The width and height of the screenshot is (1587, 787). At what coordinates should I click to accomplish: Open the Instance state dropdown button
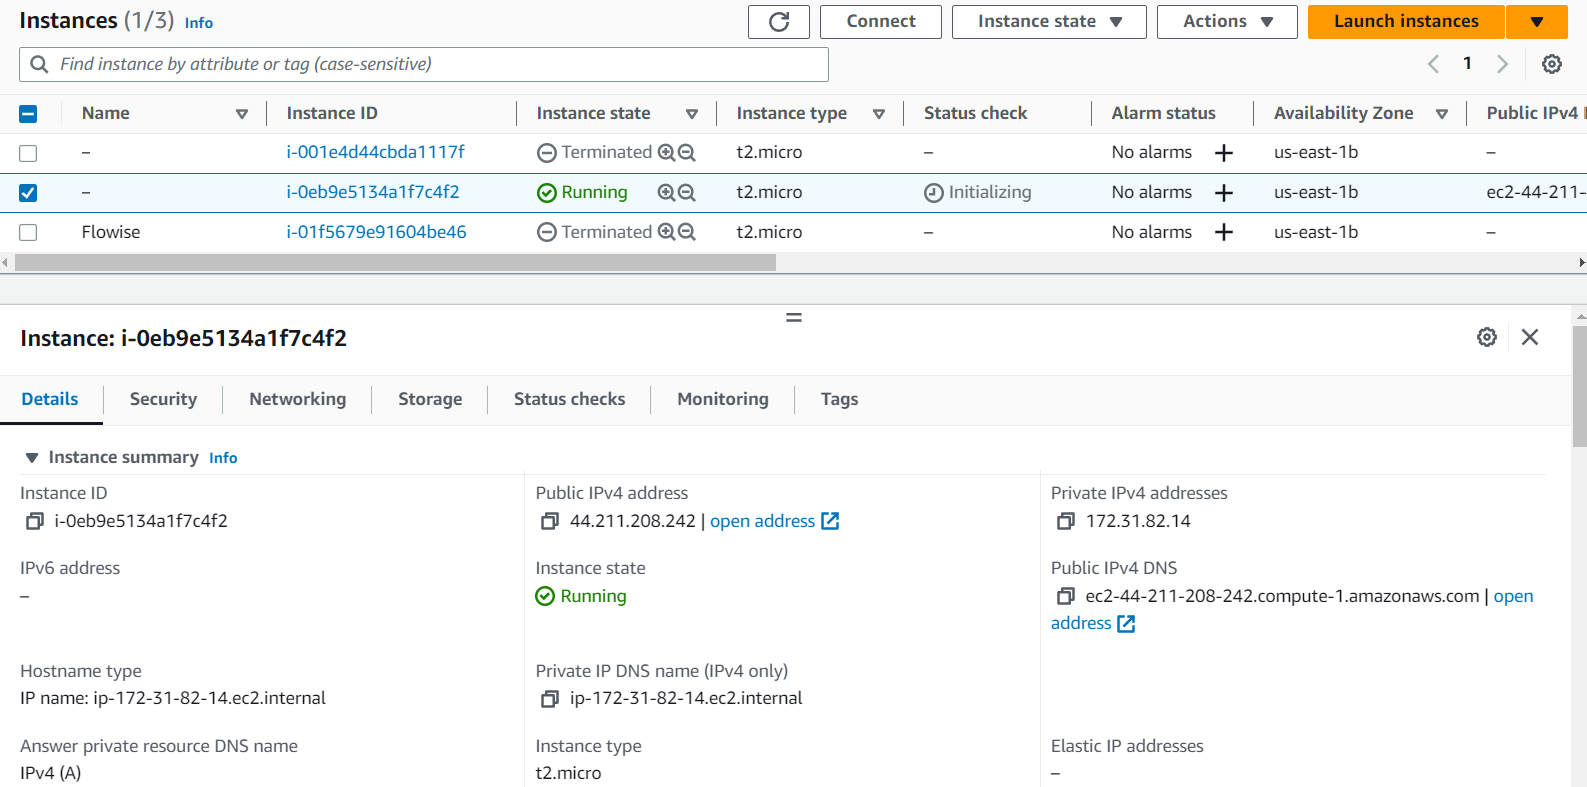point(1048,22)
